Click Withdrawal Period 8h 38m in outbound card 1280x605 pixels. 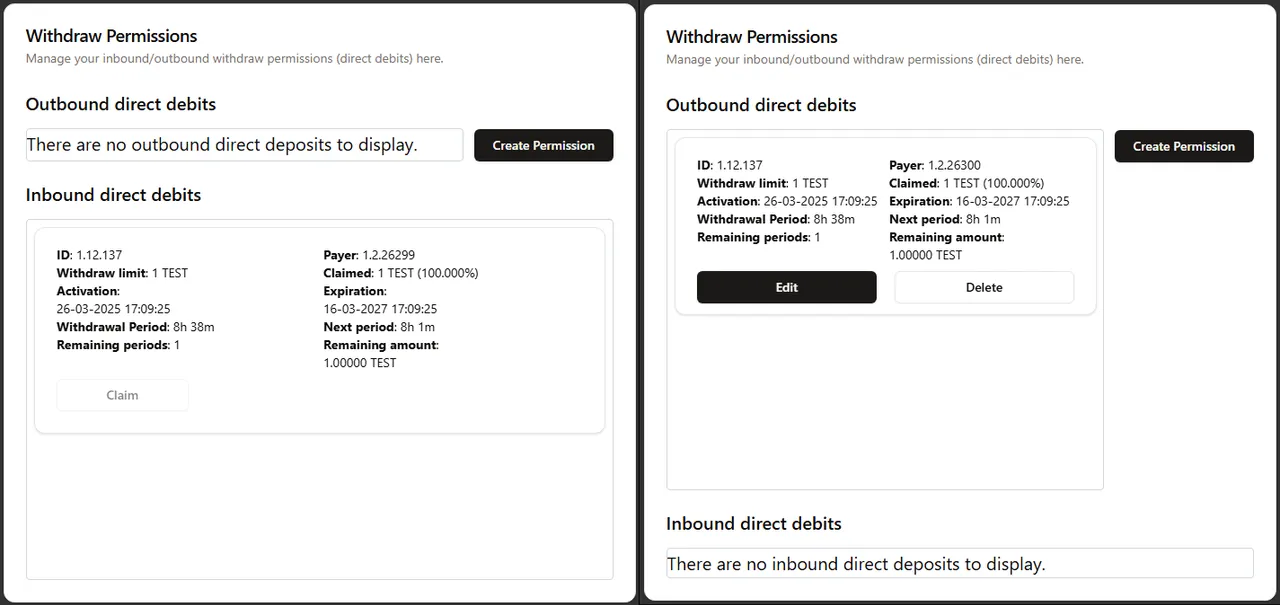(x=776, y=219)
